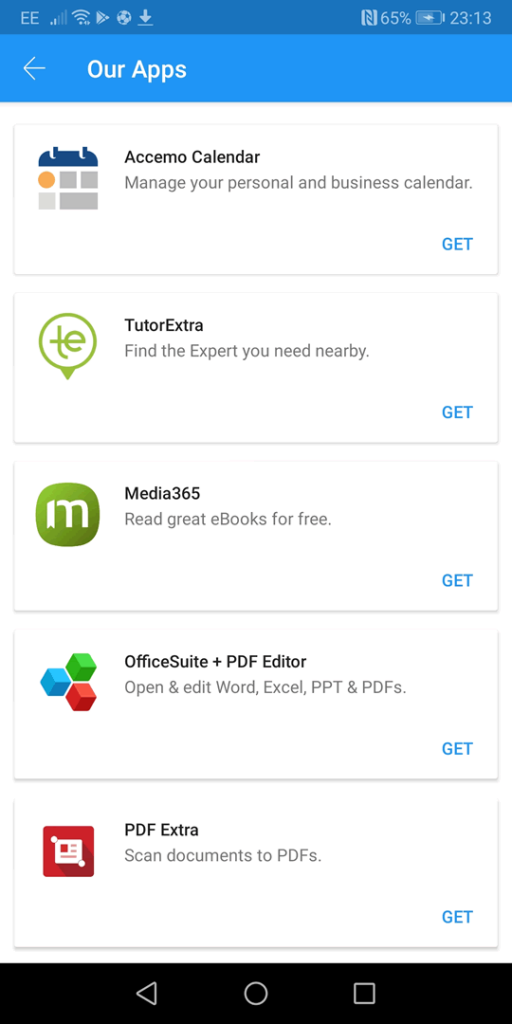512x1024 pixels.
Task: Get the Accemo Calendar app
Action: (x=457, y=244)
